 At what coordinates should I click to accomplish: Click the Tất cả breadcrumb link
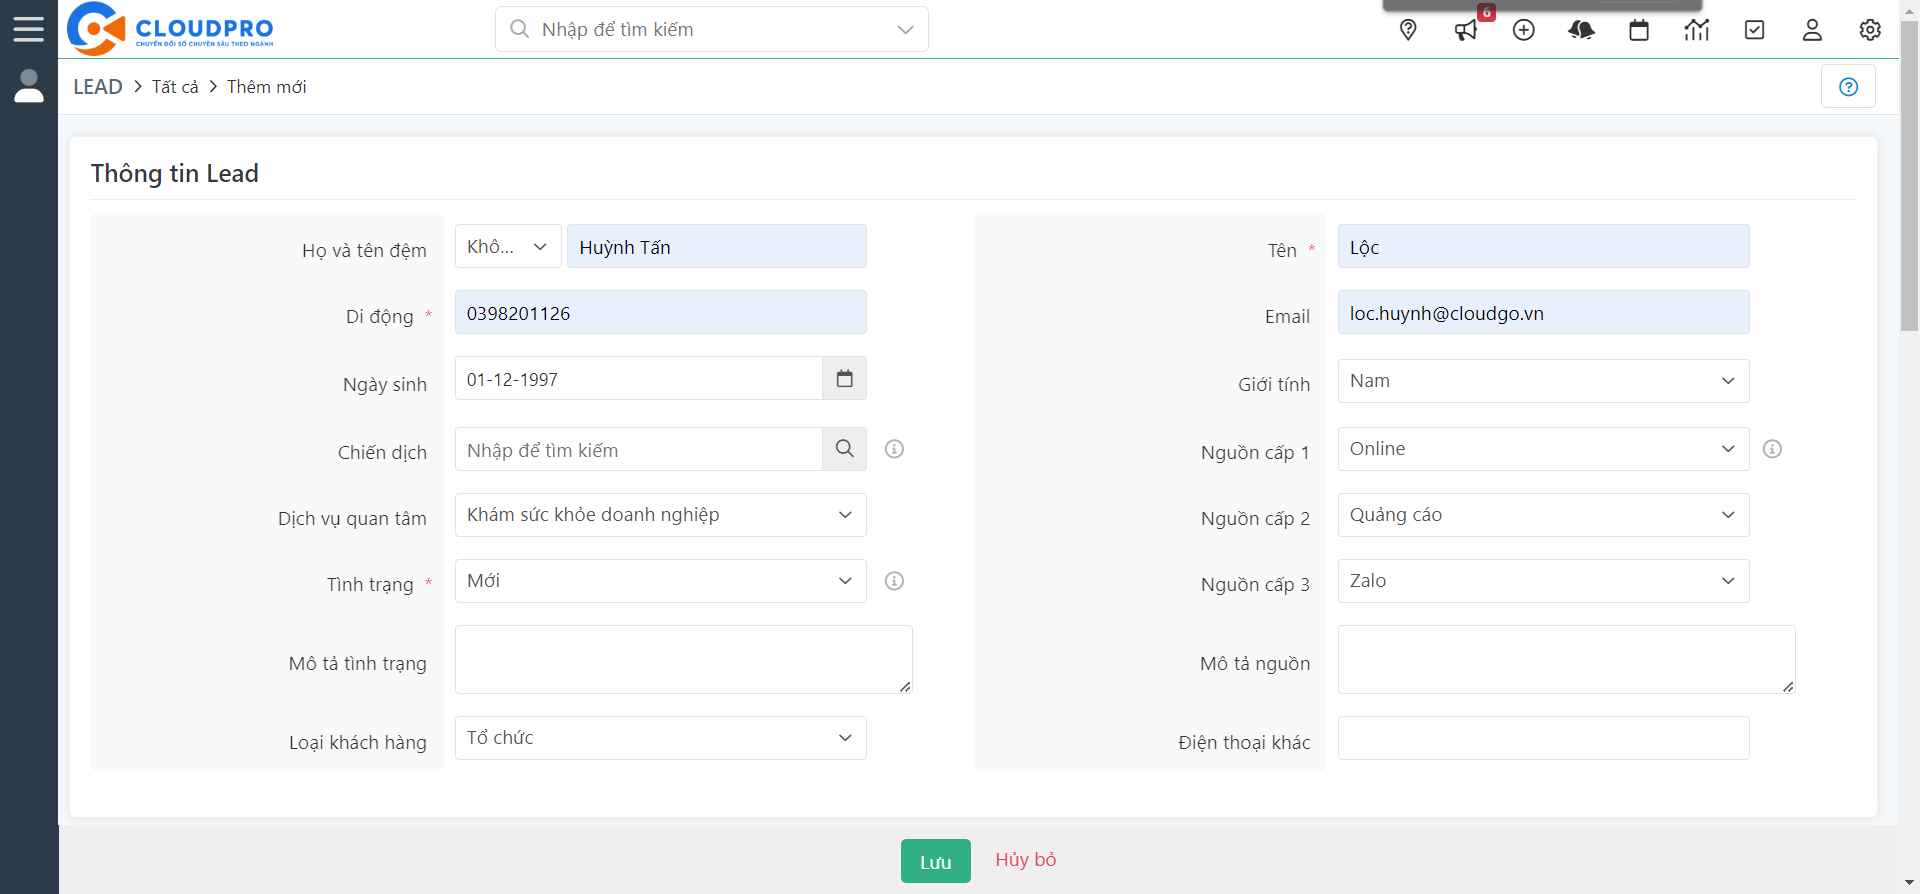175,87
